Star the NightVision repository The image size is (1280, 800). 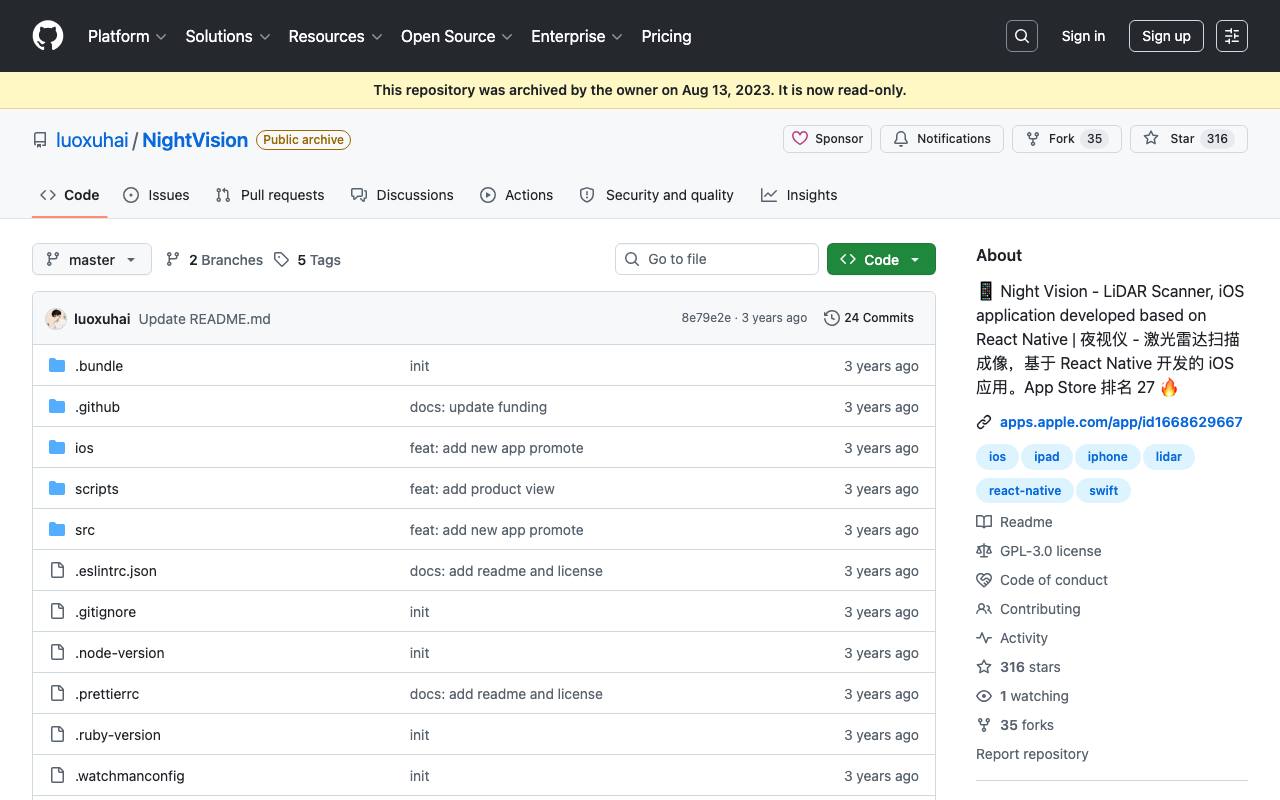[x=1189, y=139]
